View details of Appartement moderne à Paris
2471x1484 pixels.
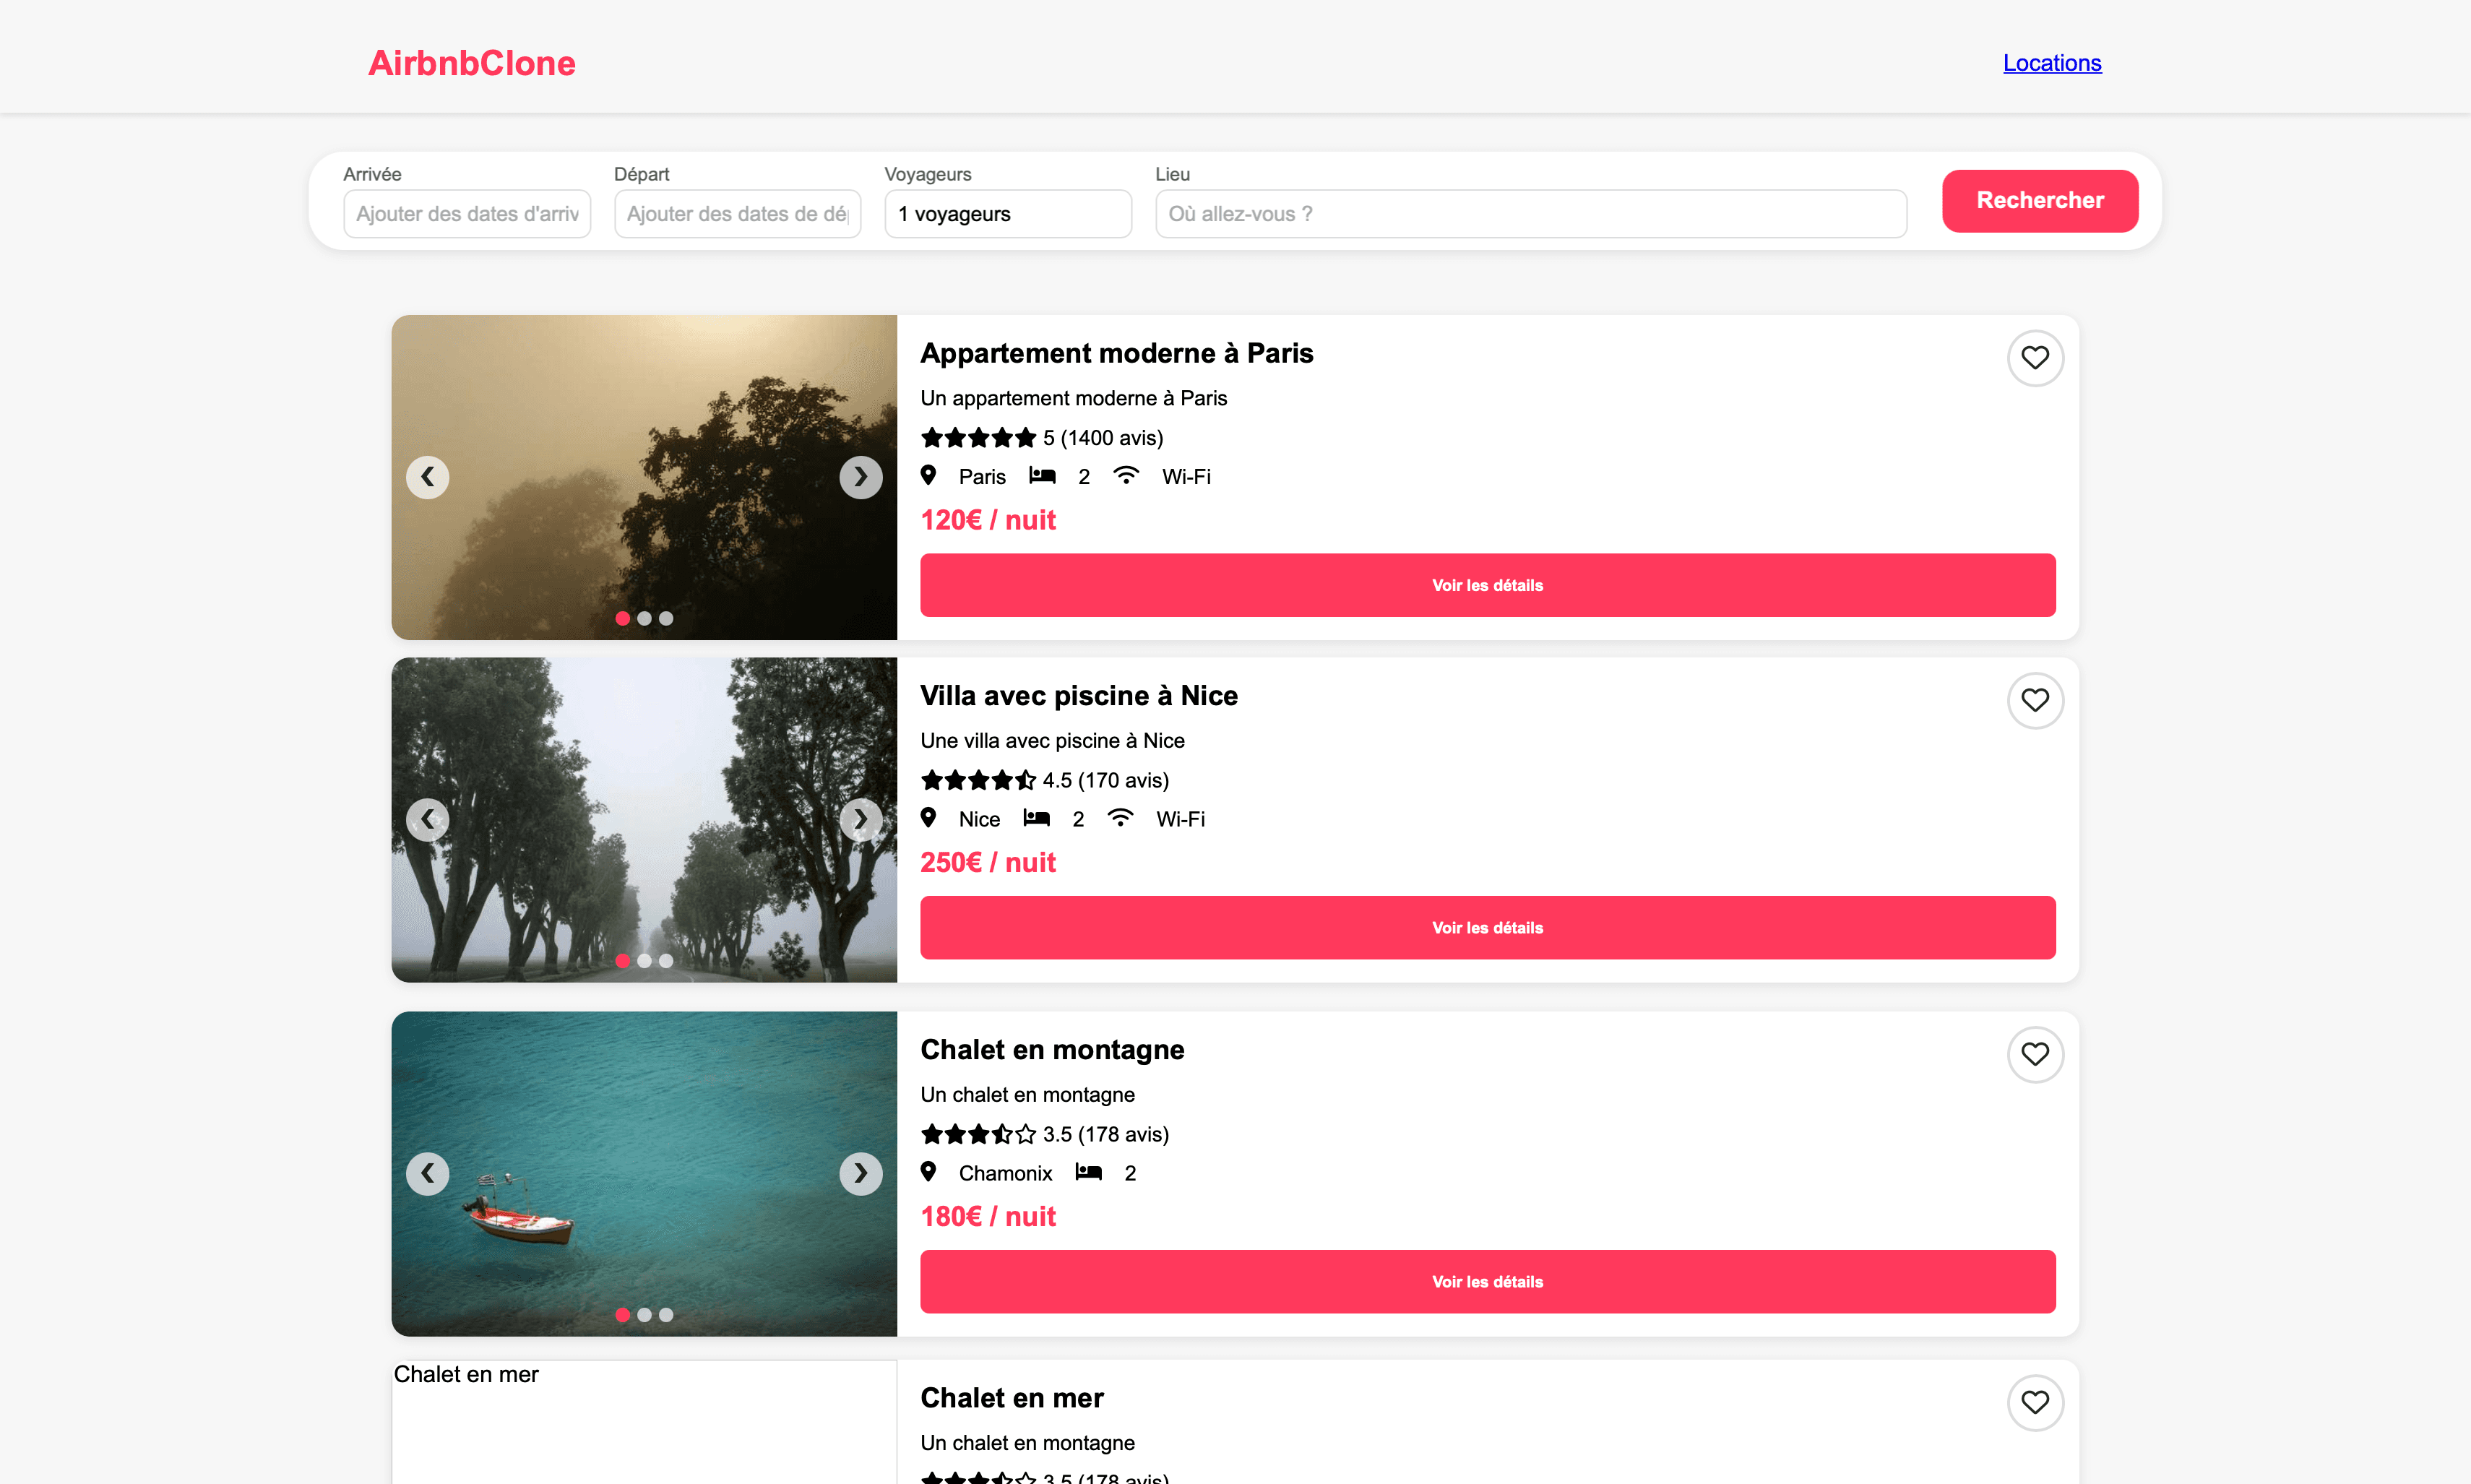(x=1487, y=585)
